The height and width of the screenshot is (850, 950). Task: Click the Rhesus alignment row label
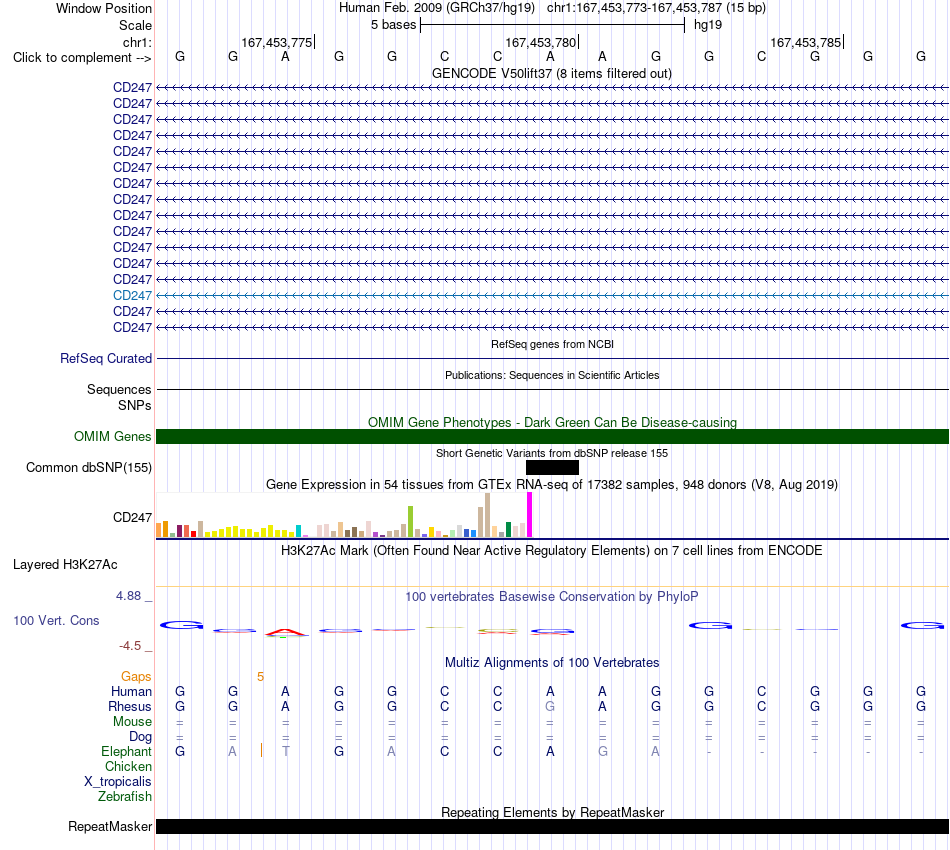[130, 707]
